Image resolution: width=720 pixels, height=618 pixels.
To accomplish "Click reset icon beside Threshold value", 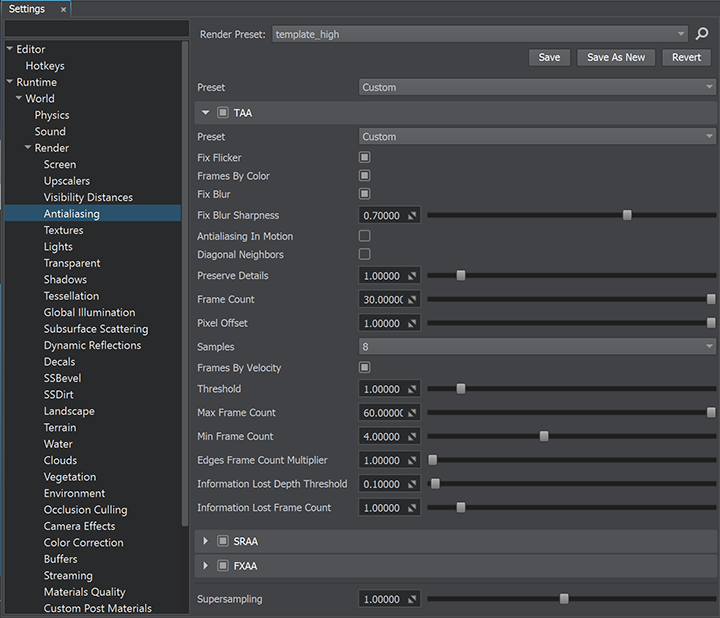I will point(412,390).
